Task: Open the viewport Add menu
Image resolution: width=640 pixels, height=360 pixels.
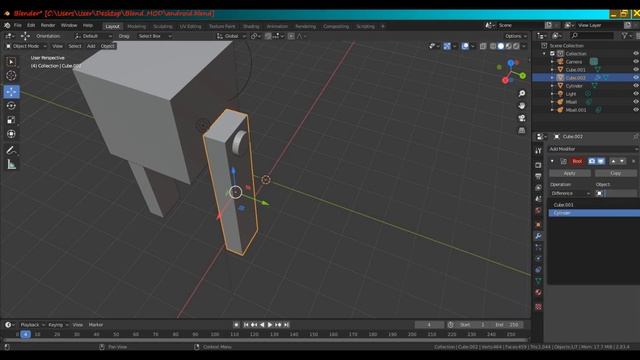Action: (91, 46)
